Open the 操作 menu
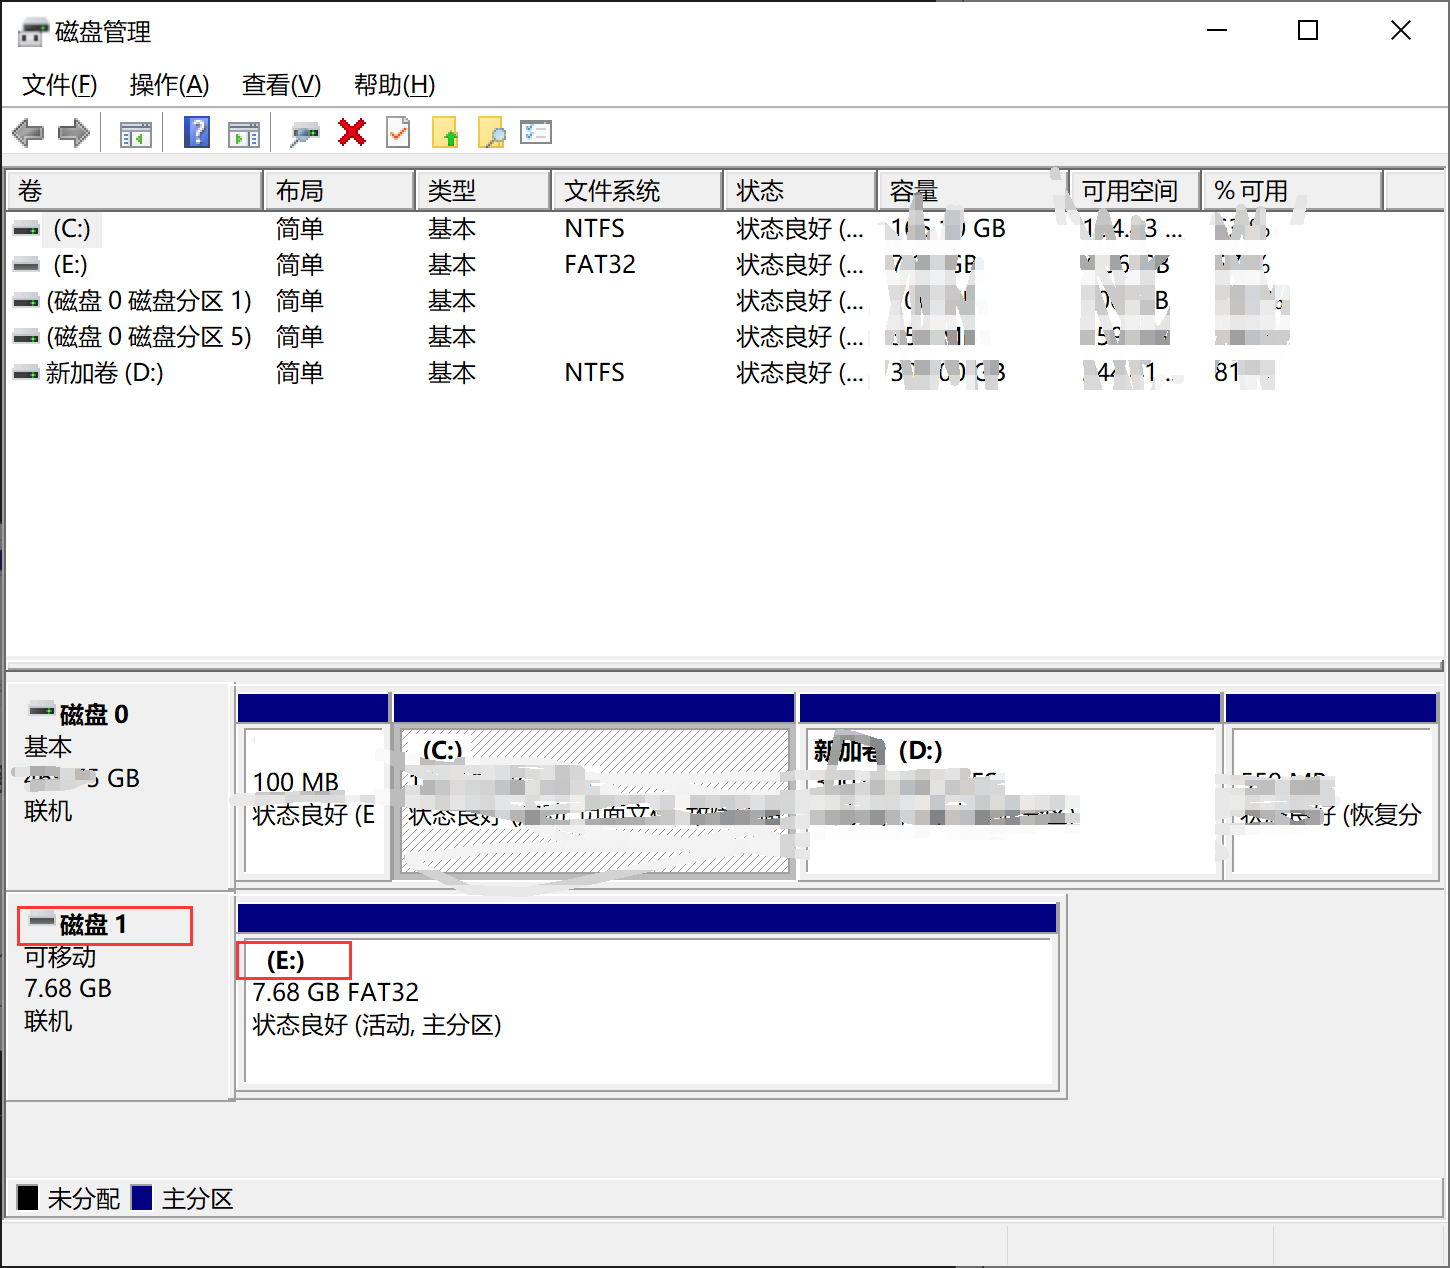 [168, 86]
